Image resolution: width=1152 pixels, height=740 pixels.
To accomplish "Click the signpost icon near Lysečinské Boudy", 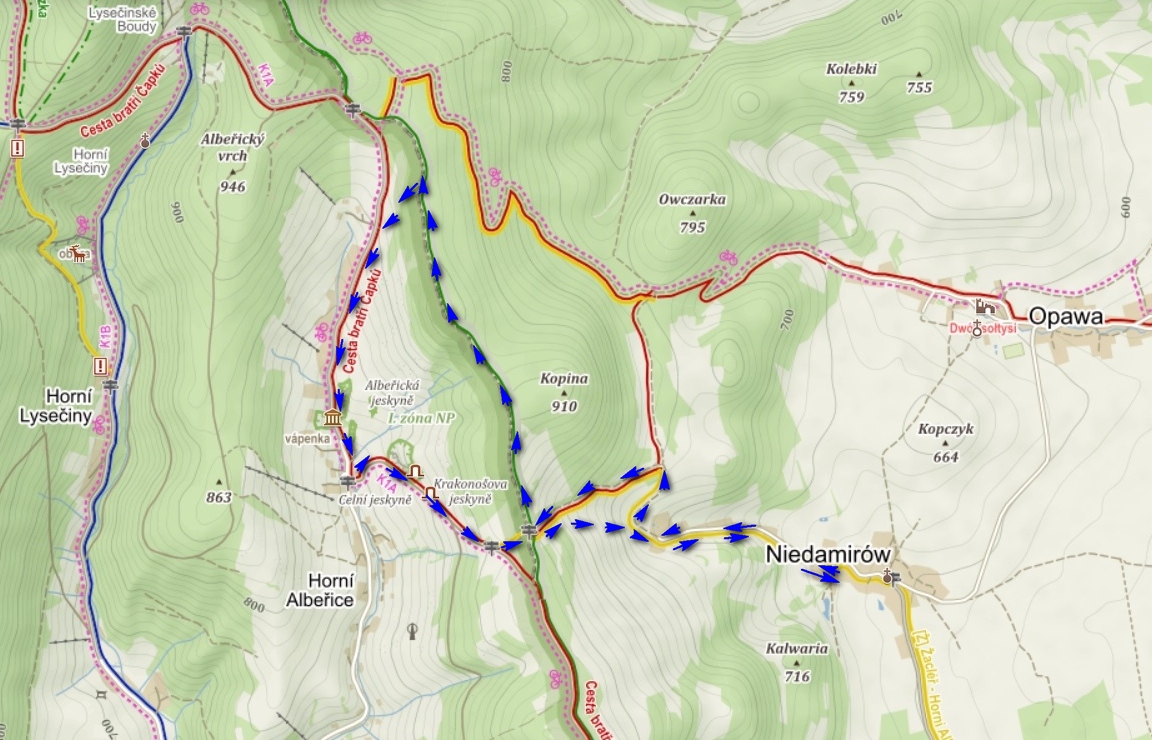I will 184,31.
